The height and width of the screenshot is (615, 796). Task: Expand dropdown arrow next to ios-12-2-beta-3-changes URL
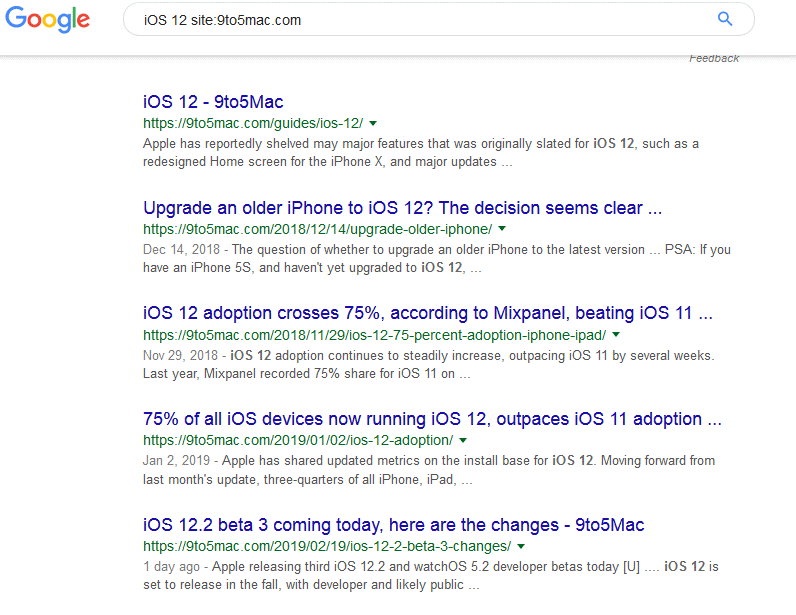pos(521,546)
